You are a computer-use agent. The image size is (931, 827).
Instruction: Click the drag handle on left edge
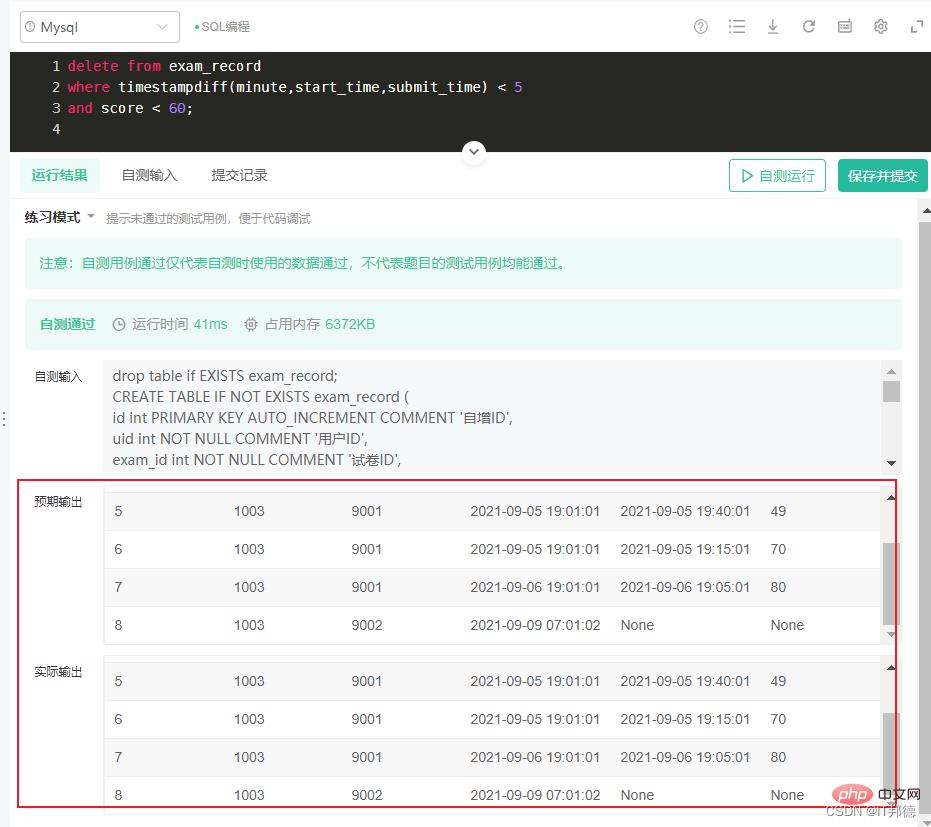pos(4,418)
